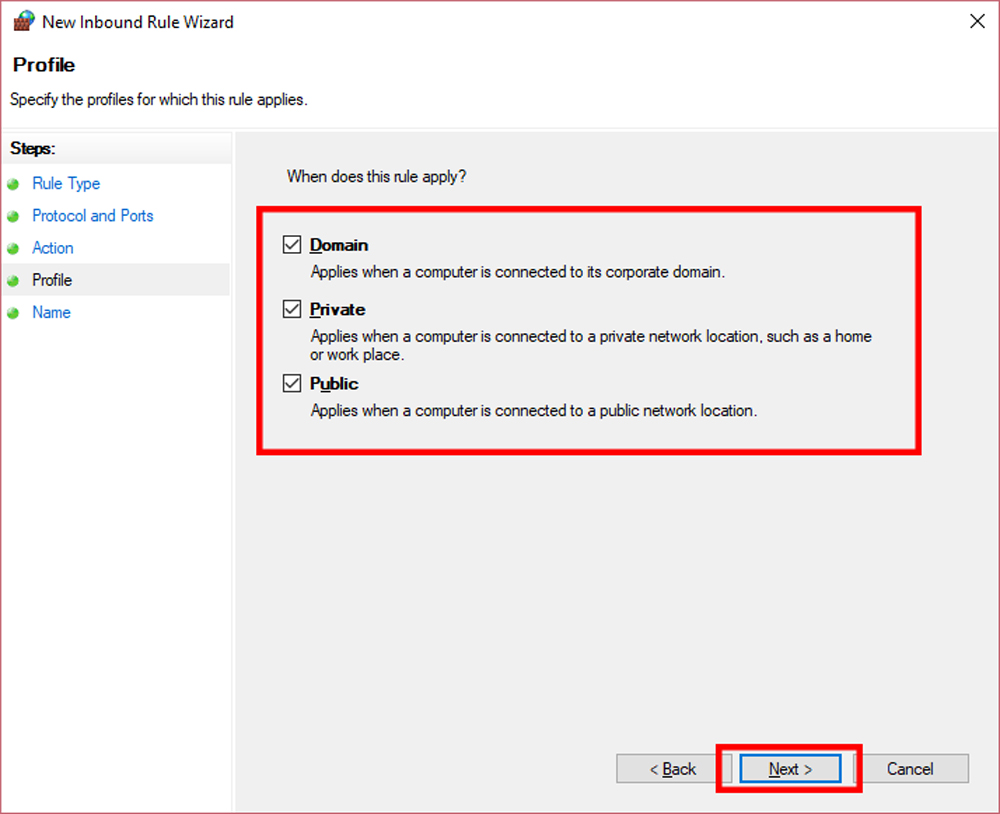Click the 'Specify the profiles' subtitle text
This screenshot has height=814, width=1000.
click(159, 100)
